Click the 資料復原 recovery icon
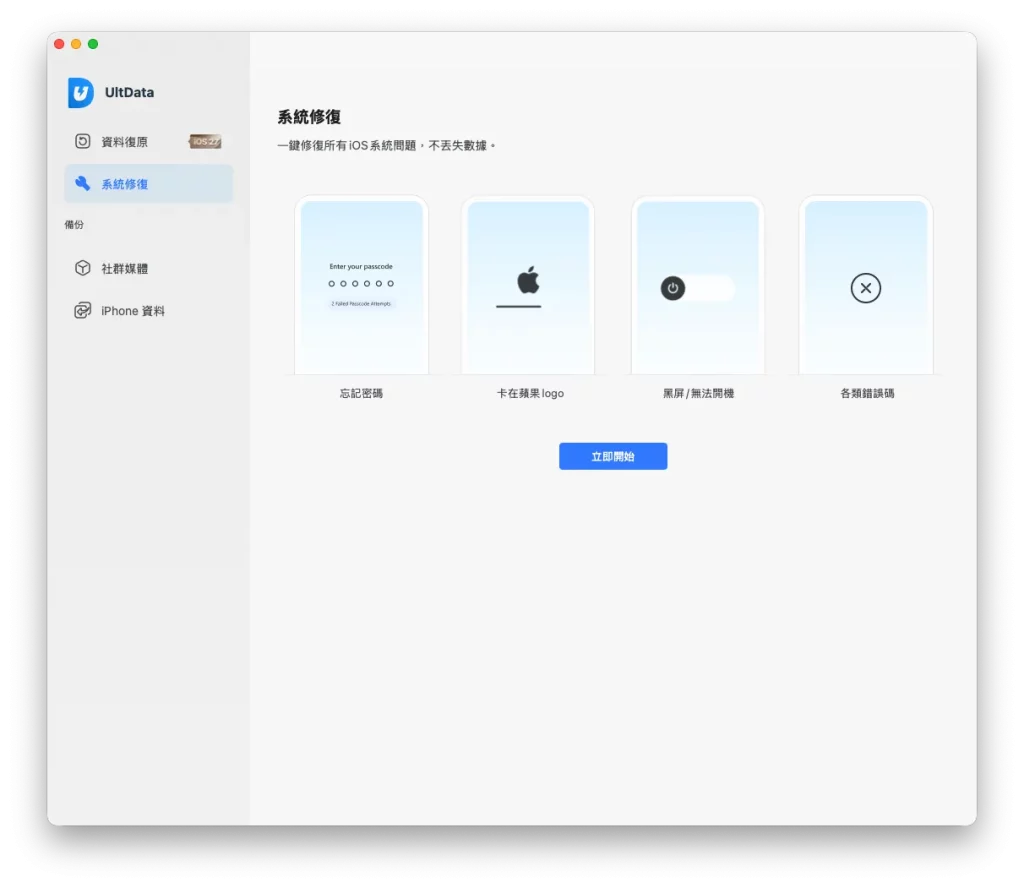 82,141
